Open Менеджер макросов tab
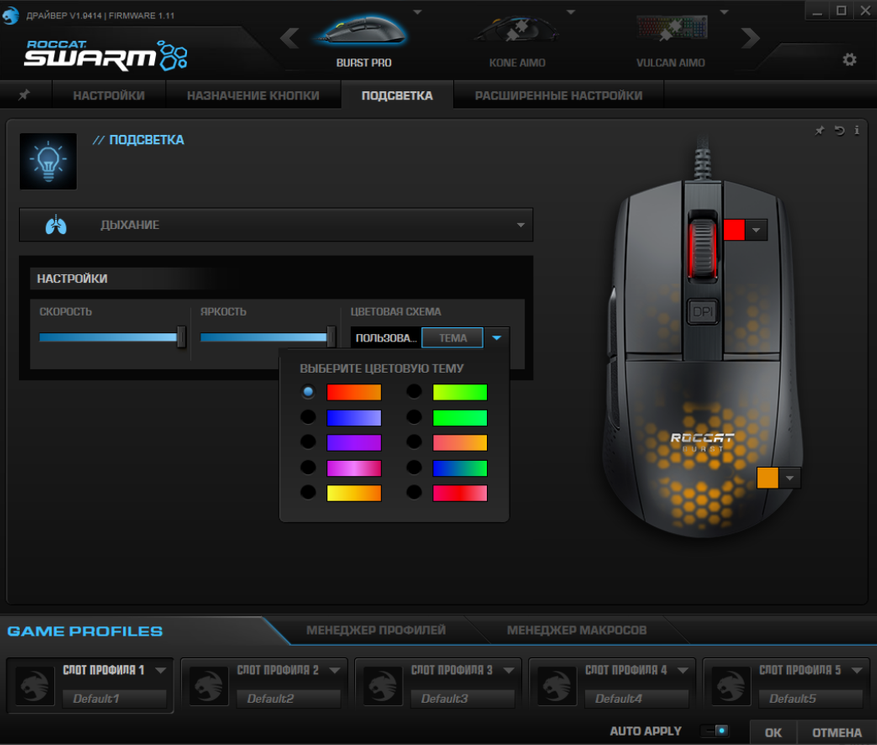877x745 pixels. click(x=577, y=630)
